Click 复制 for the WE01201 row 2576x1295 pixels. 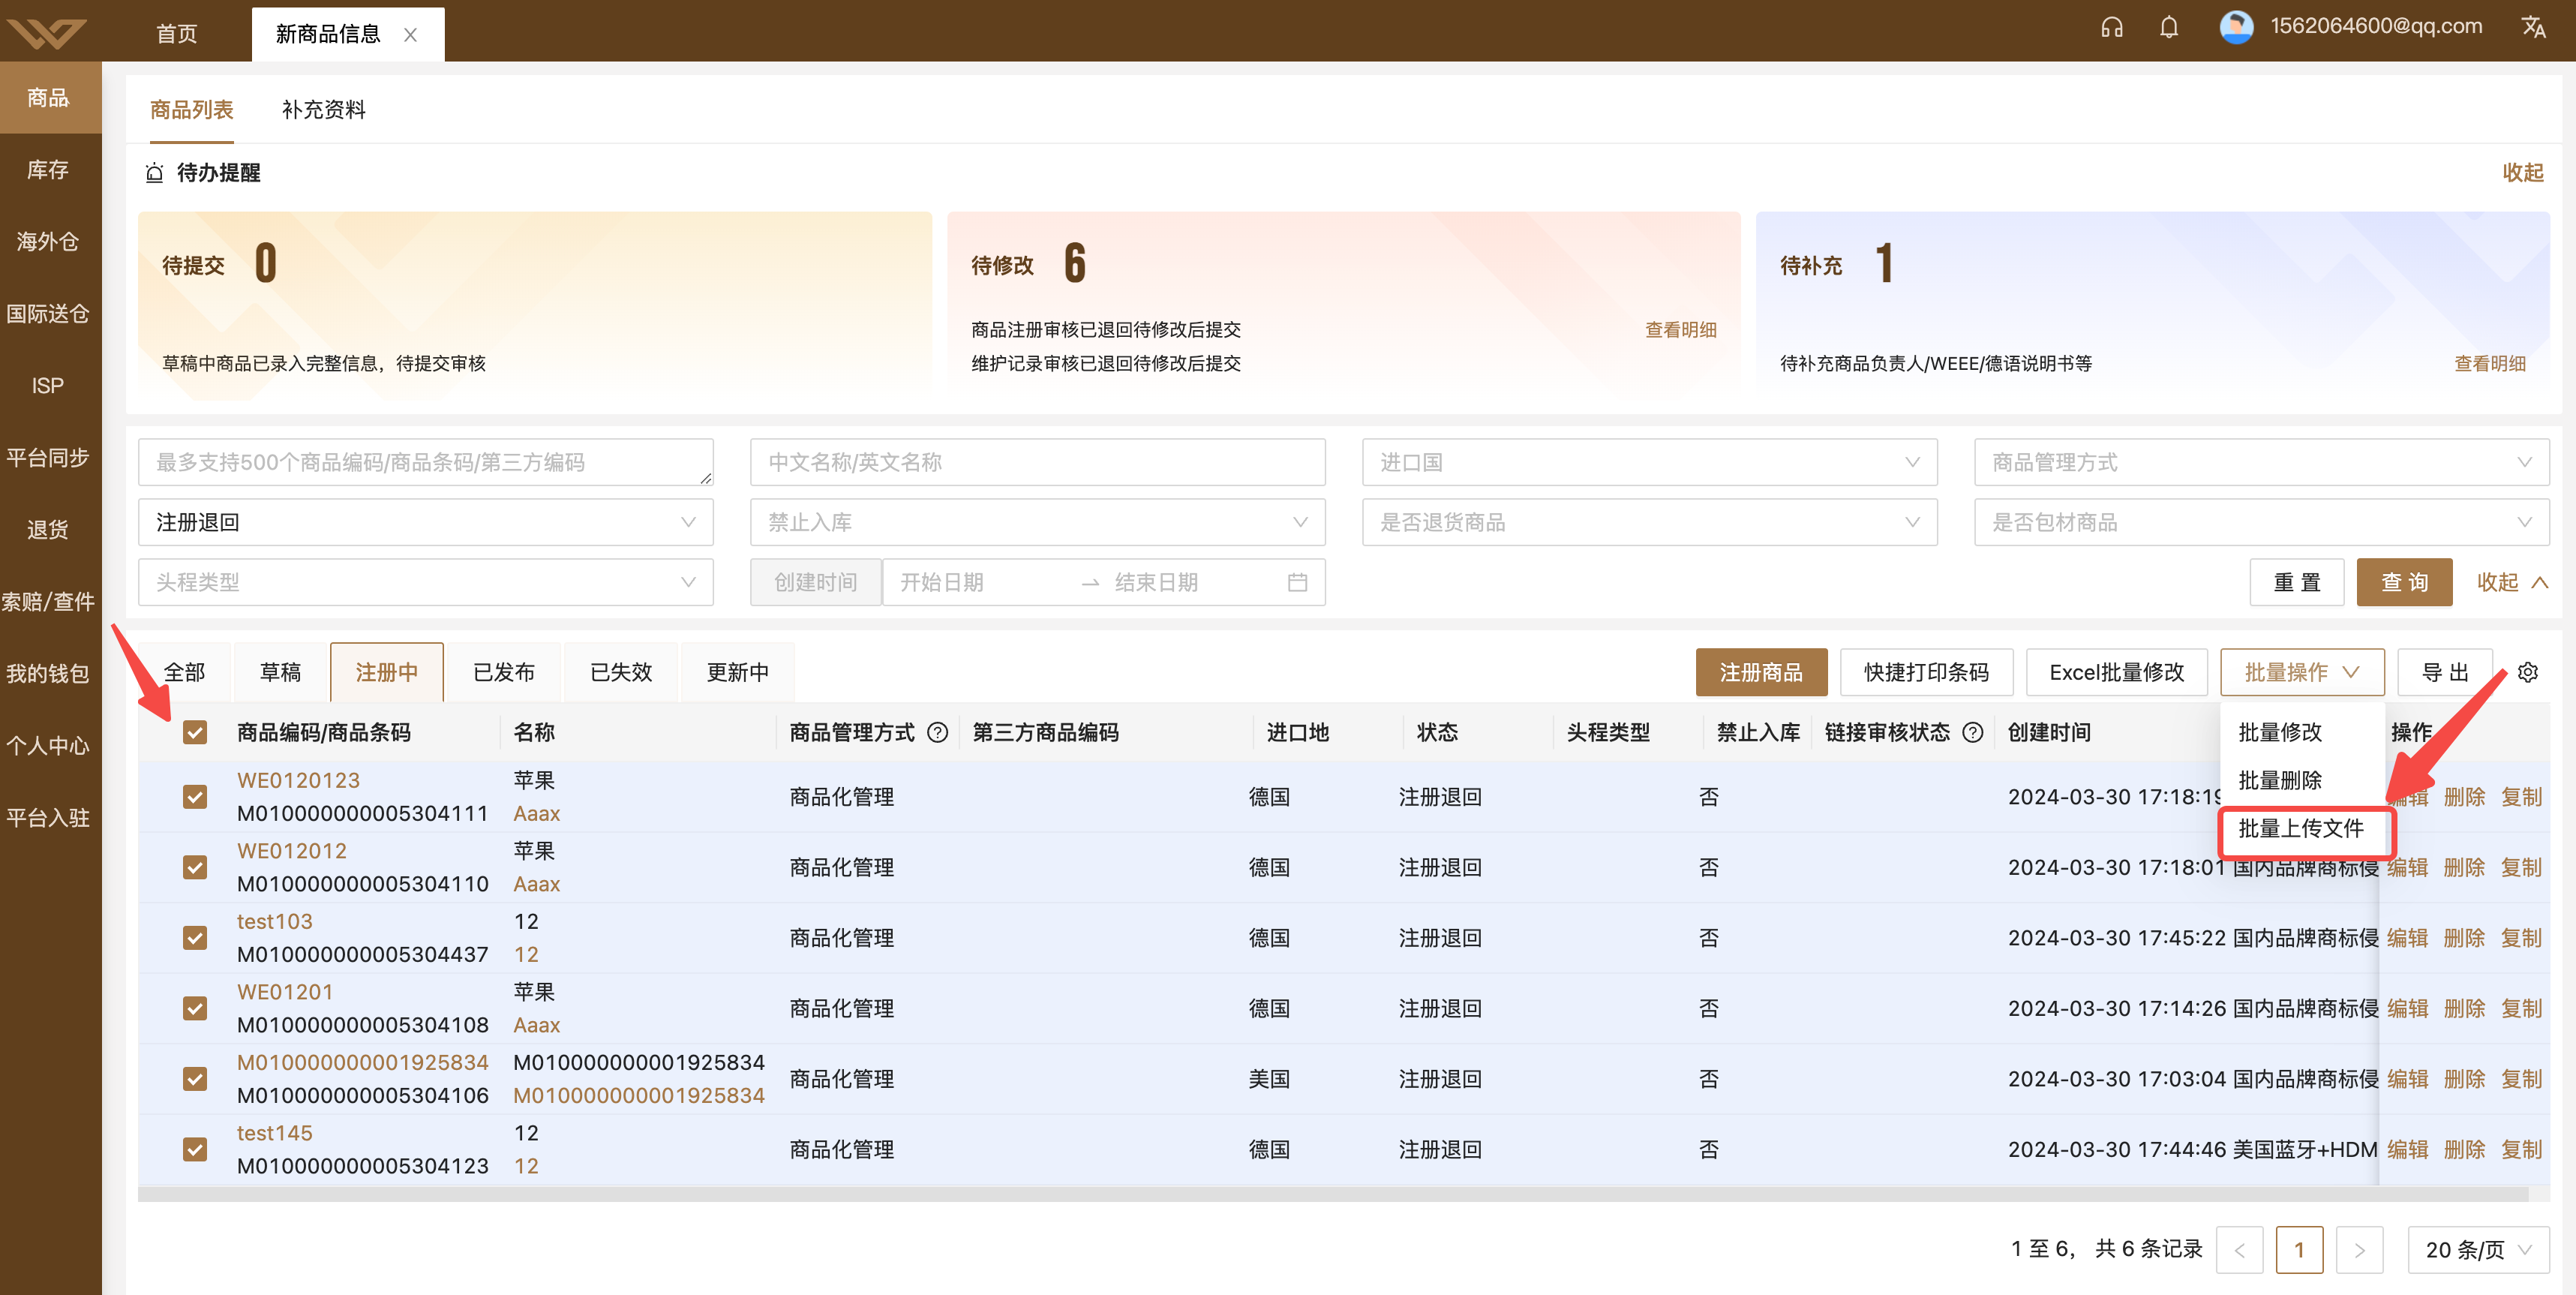coord(2521,1008)
